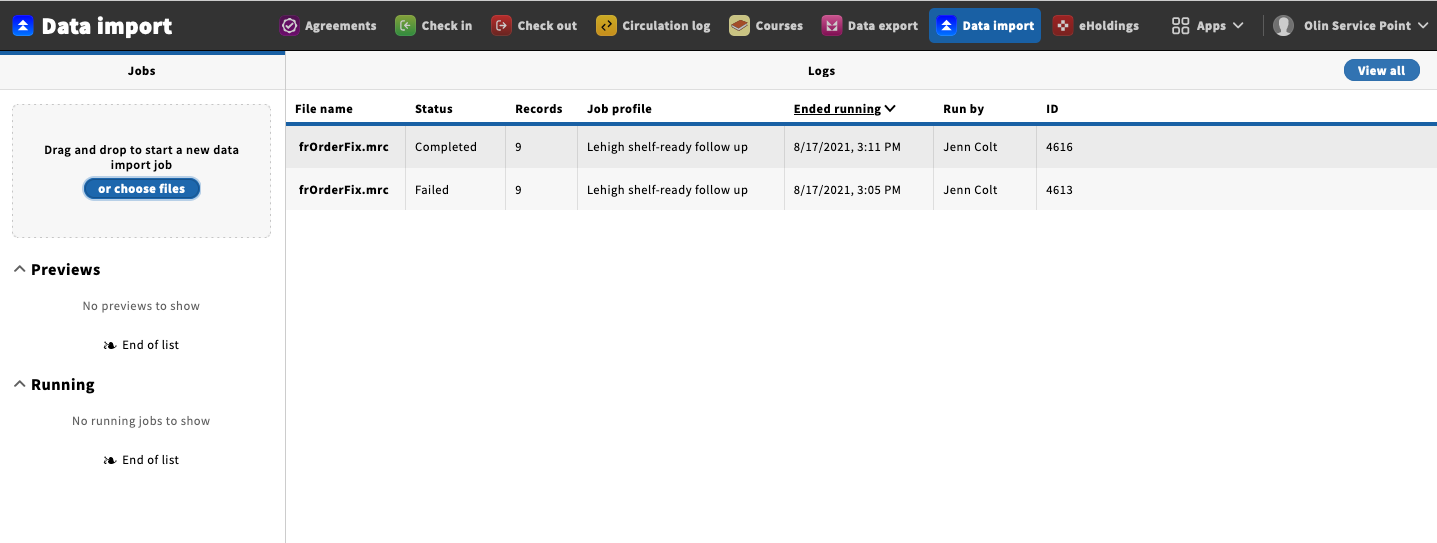
Task: Sort logs by ID column
Action: pos(1052,109)
